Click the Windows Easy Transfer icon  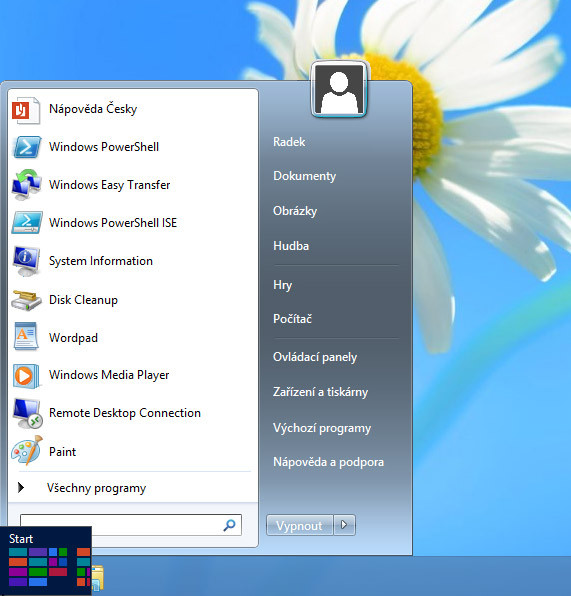26,185
